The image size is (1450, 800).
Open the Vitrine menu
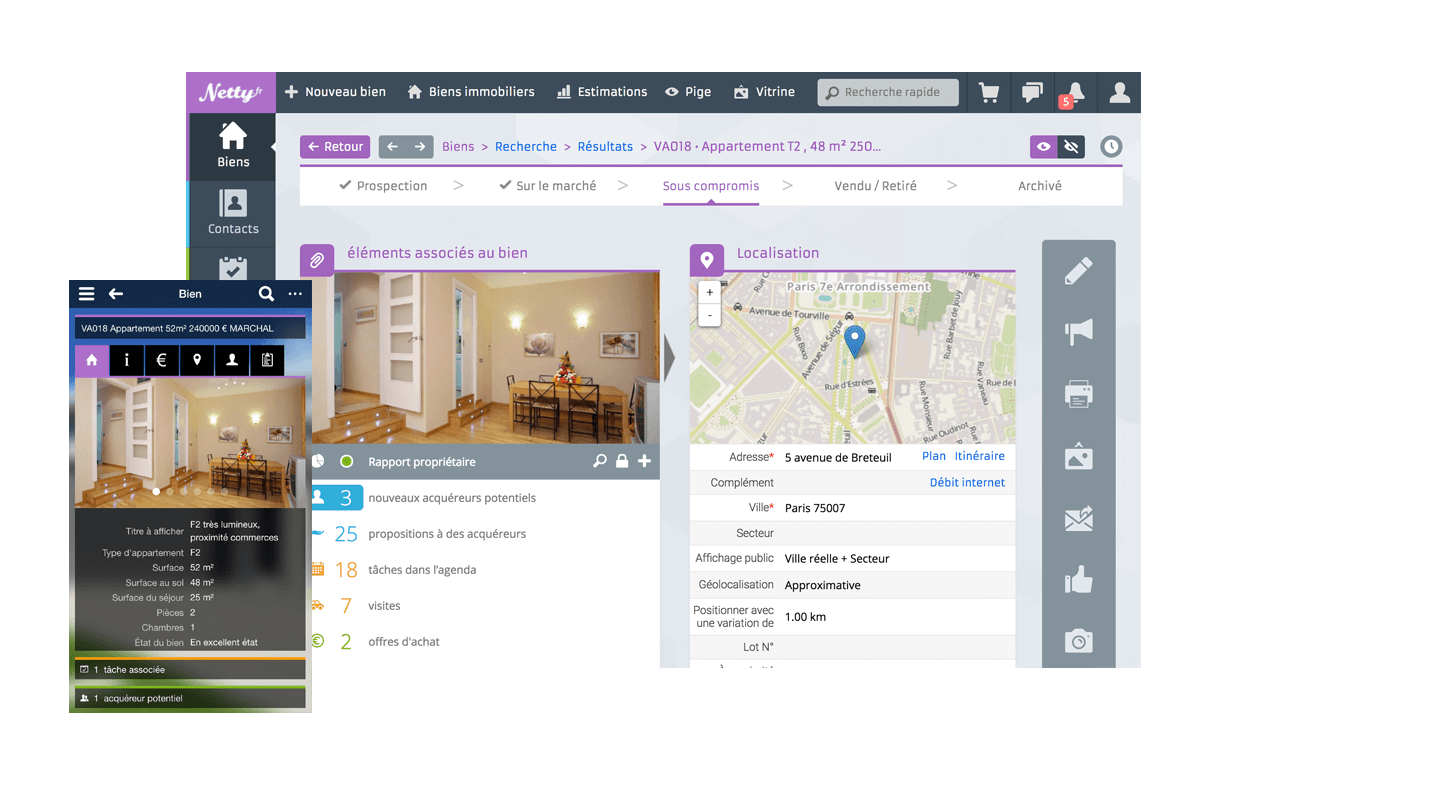(x=764, y=92)
